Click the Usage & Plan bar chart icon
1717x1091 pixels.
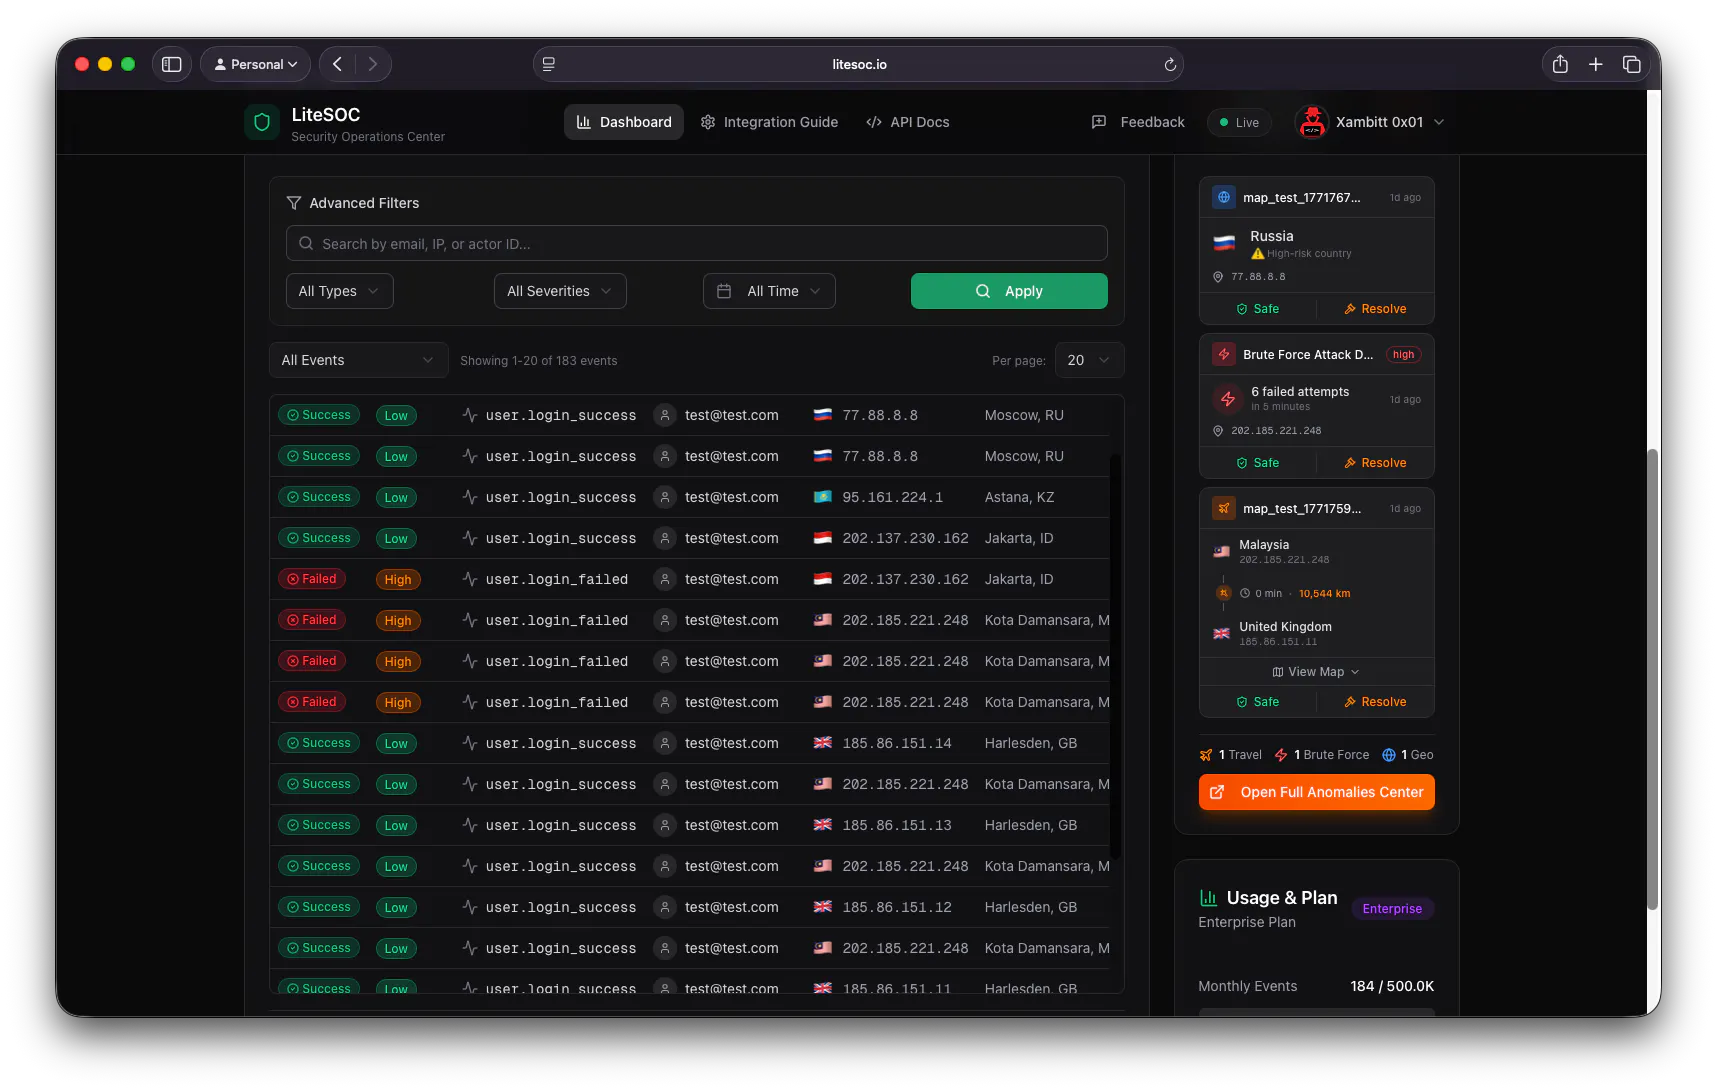tap(1208, 898)
